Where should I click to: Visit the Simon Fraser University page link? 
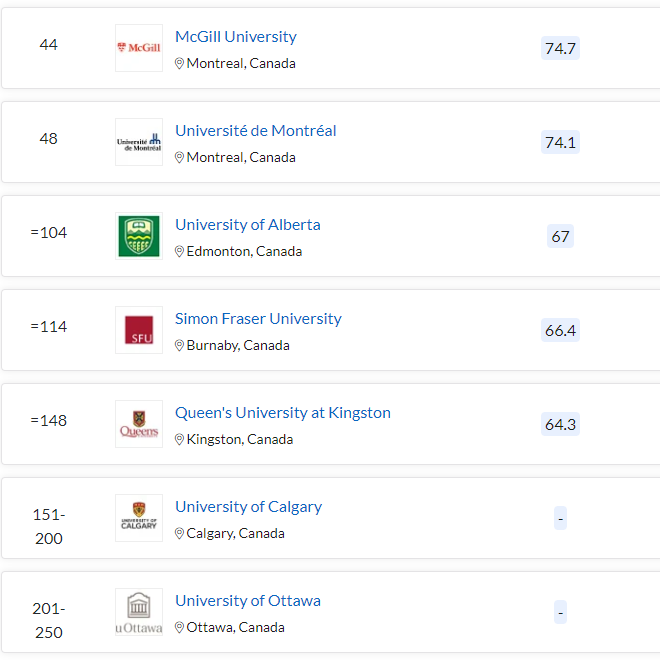coord(258,319)
